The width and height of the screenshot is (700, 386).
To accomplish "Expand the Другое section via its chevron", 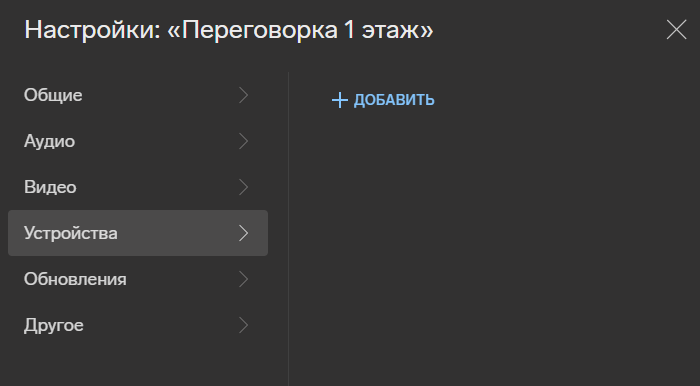I will coord(243,325).
